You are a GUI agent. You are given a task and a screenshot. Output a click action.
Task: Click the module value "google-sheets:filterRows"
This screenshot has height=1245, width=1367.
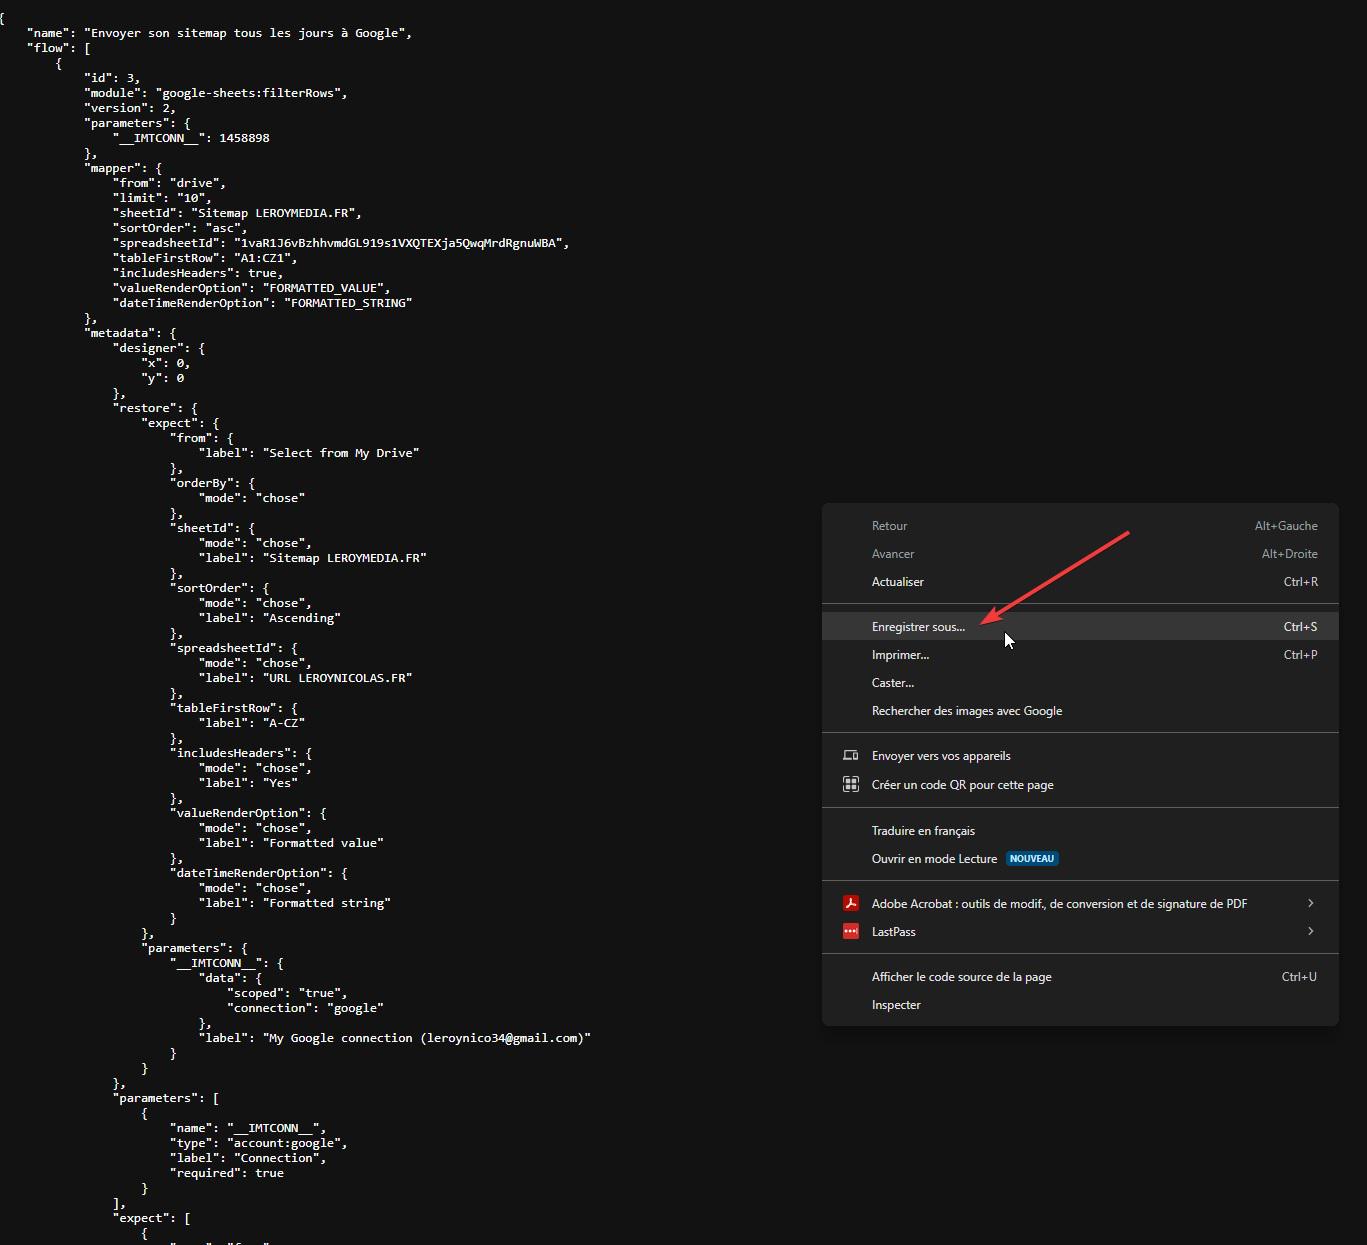pos(251,93)
